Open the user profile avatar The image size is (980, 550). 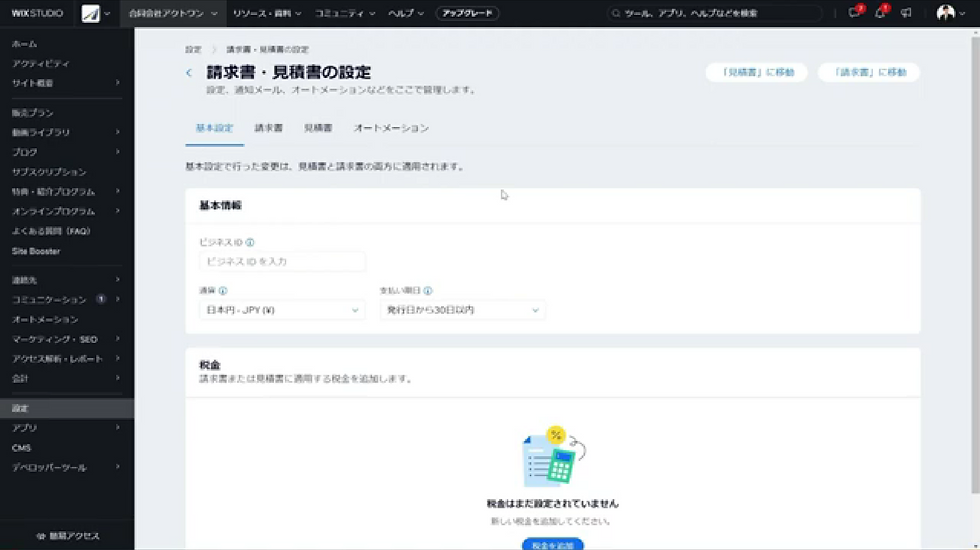[946, 12]
